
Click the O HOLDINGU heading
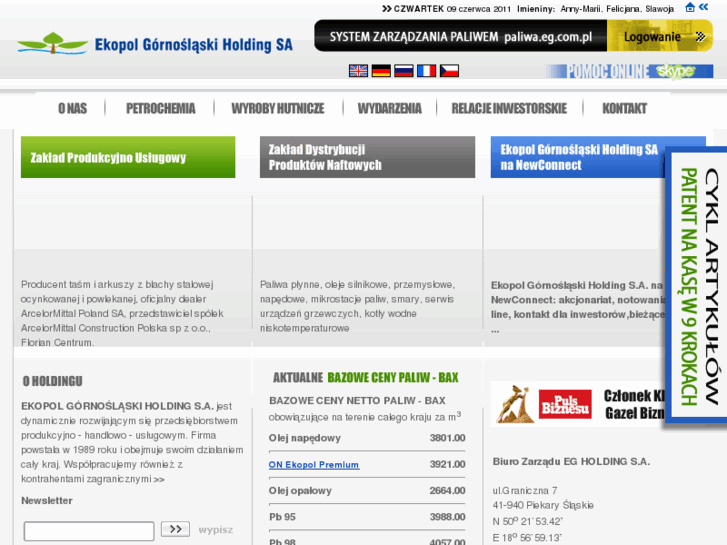[x=52, y=381]
